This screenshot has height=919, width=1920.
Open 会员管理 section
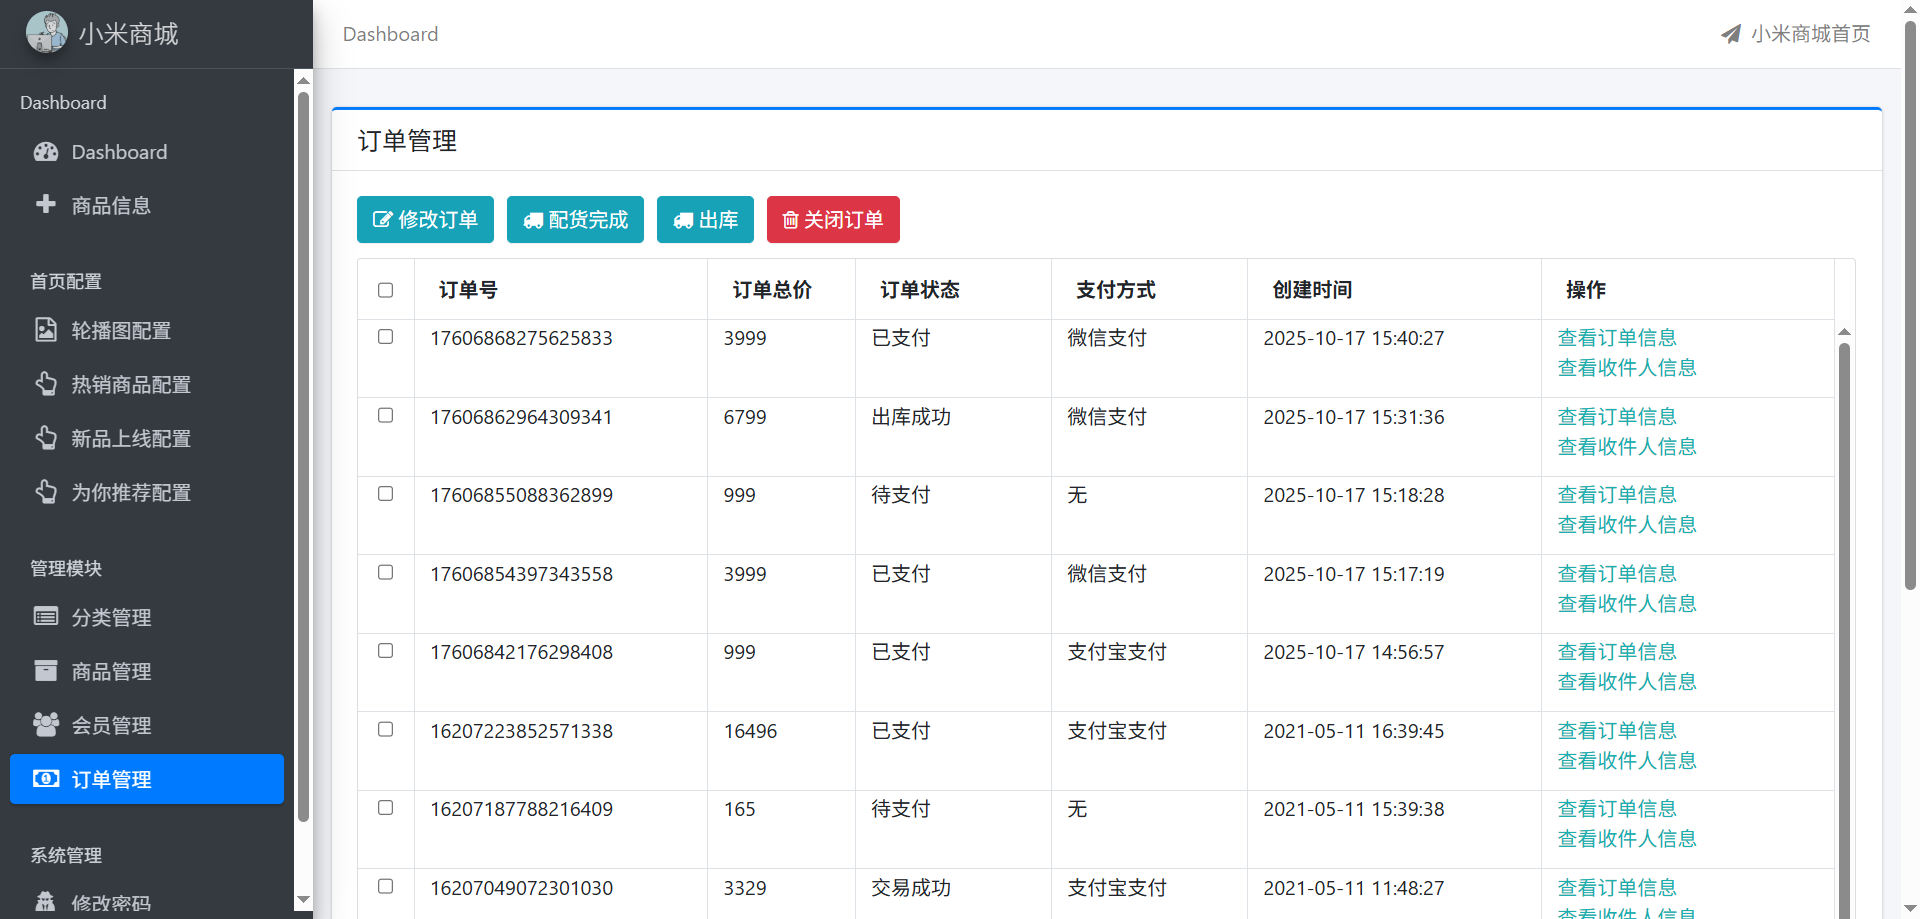147,725
